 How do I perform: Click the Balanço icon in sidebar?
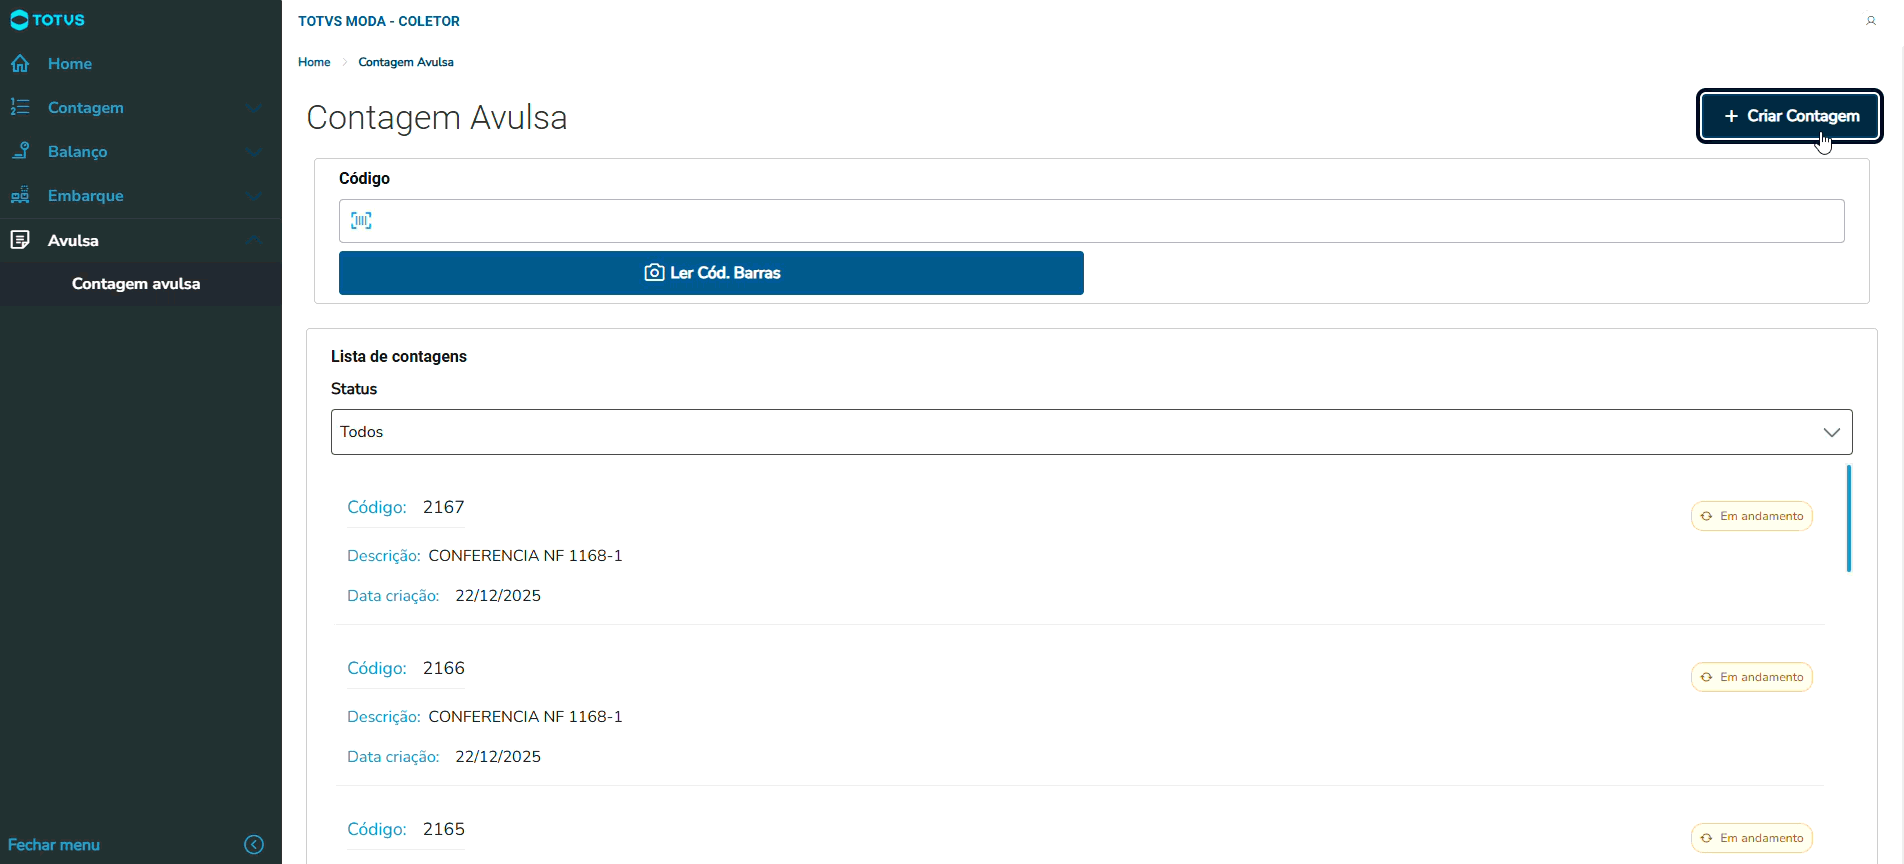pyautogui.click(x=20, y=151)
